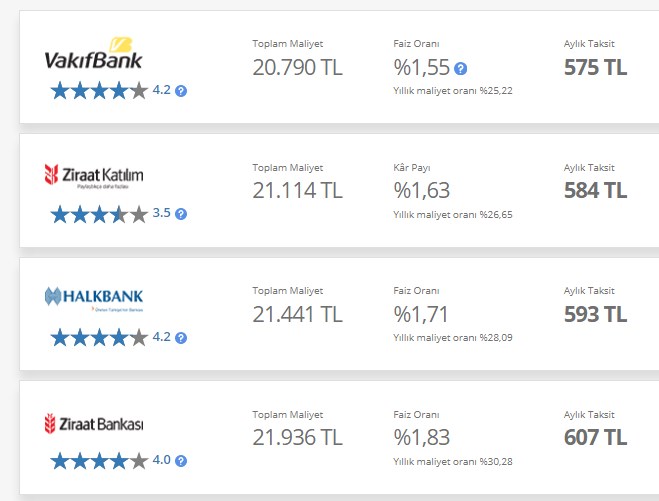Select VakıfBank total cost 20.790 TL
Image resolution: width=659 pixels, height=501 pixels.
[298, 67]
